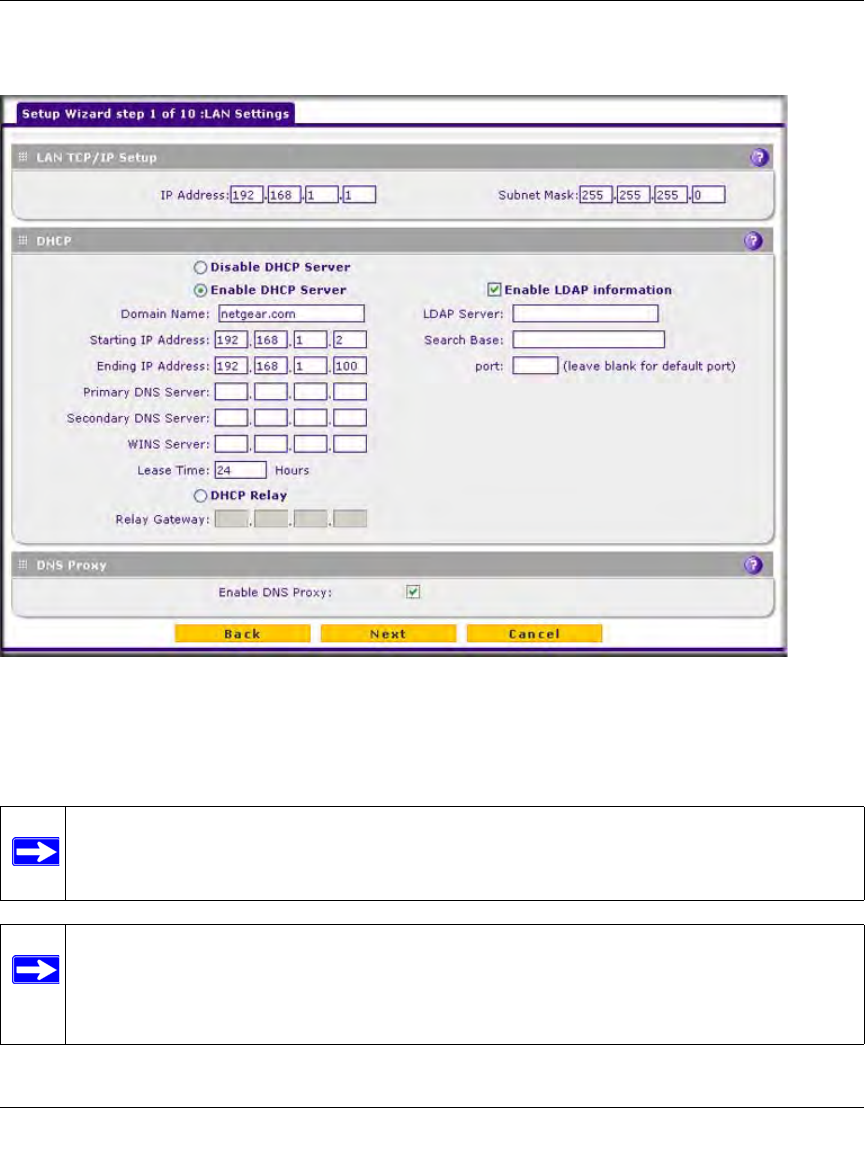Click the LDAP port field
The height and width of the screenshot is (1170, 865).
[x=535, y=366]
